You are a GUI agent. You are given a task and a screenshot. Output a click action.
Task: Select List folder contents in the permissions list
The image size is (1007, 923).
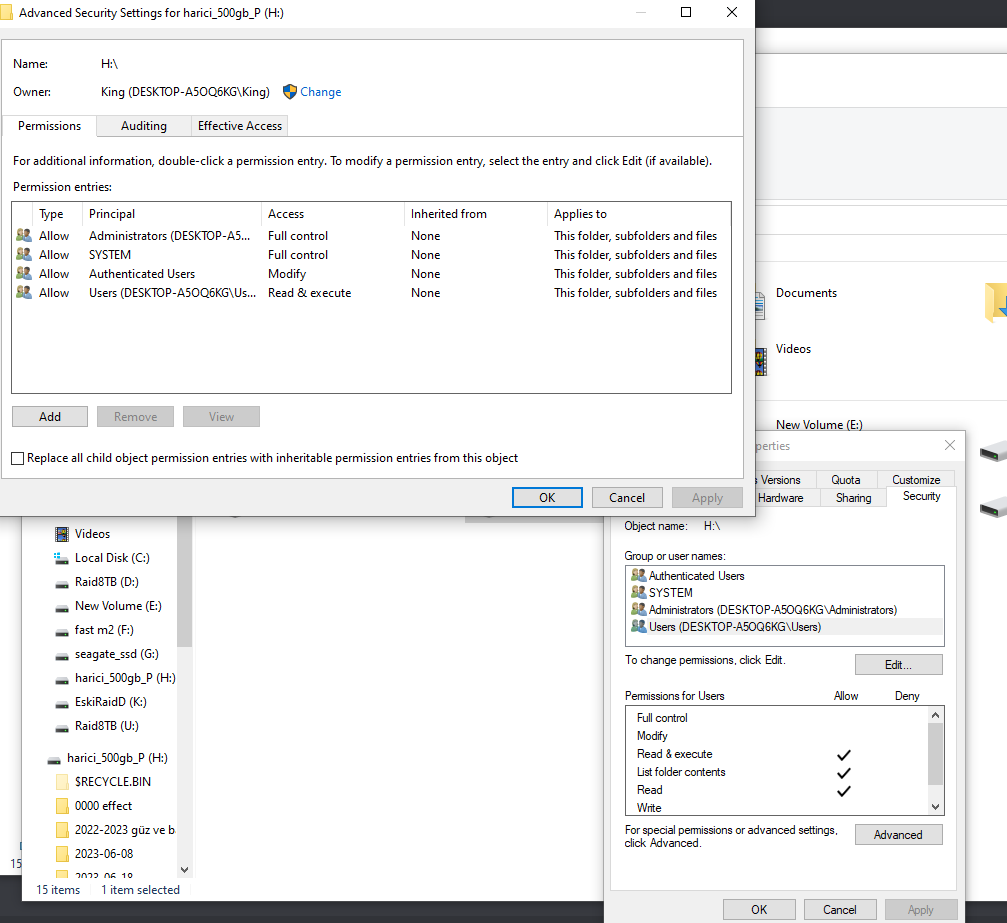coord(777,771)
